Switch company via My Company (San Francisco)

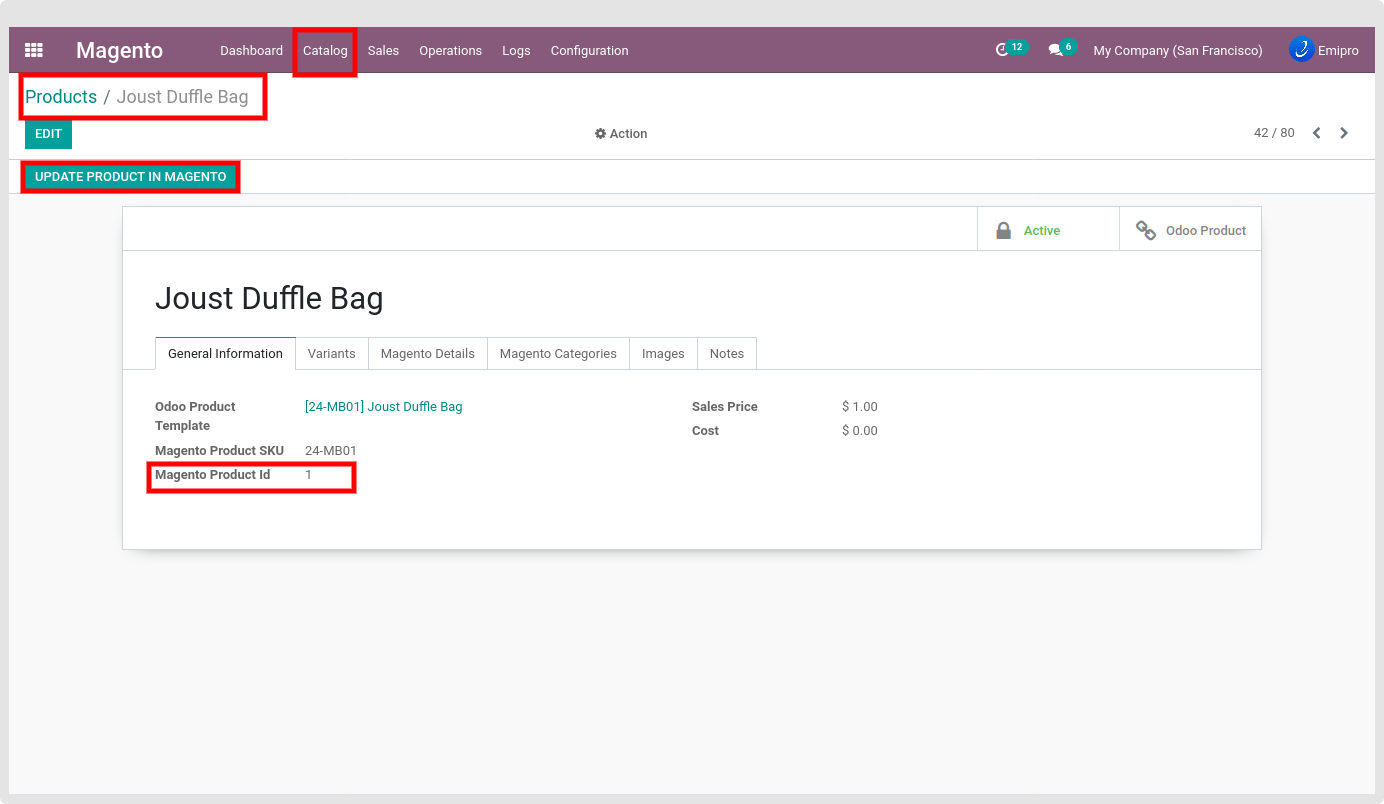click(1177, 50)
